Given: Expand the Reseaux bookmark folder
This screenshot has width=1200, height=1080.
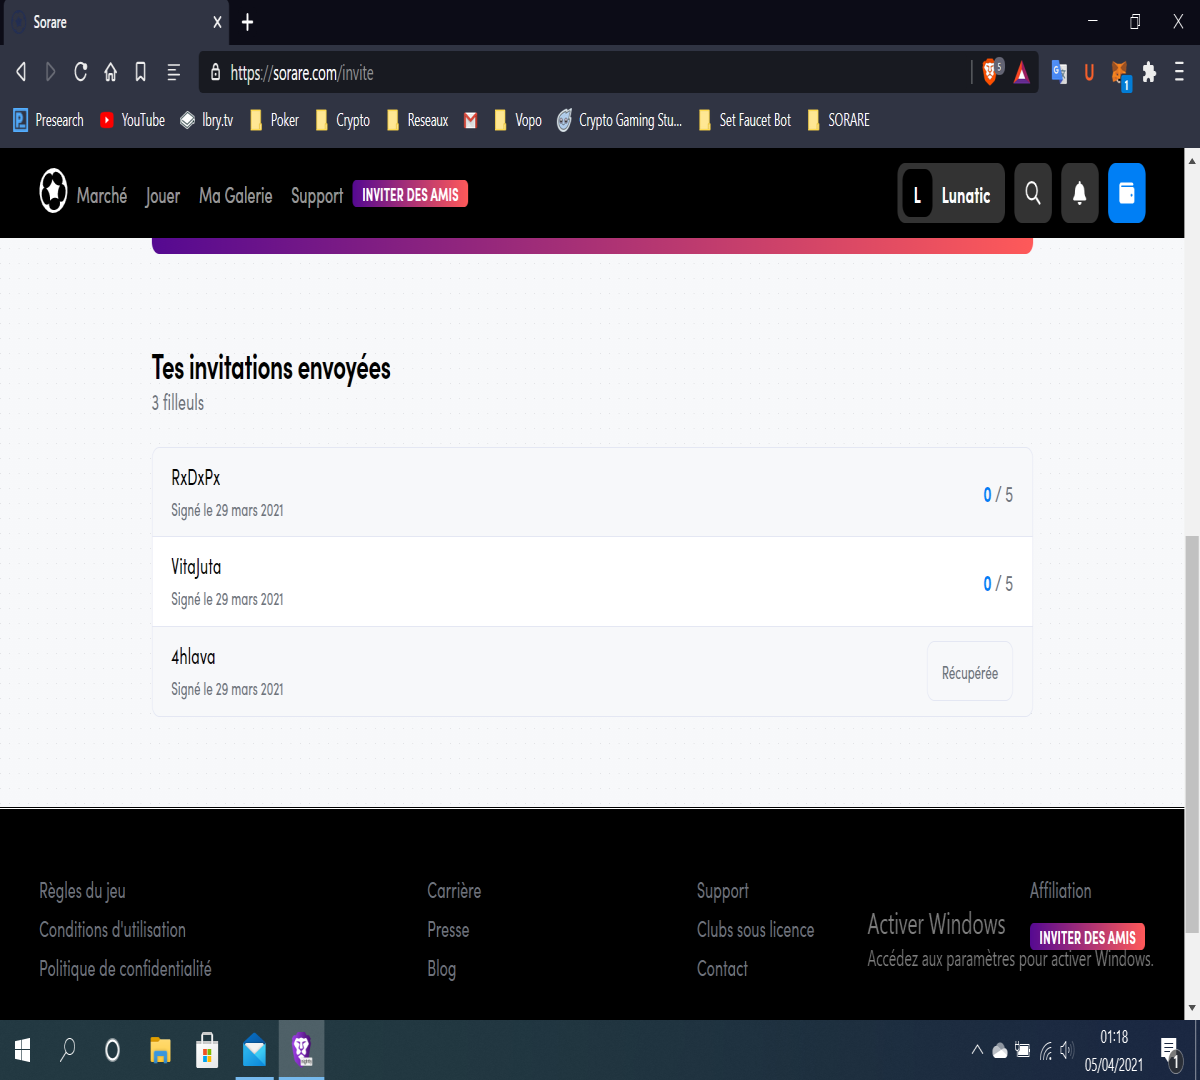Looking at the screenshot, I should 417,120.
